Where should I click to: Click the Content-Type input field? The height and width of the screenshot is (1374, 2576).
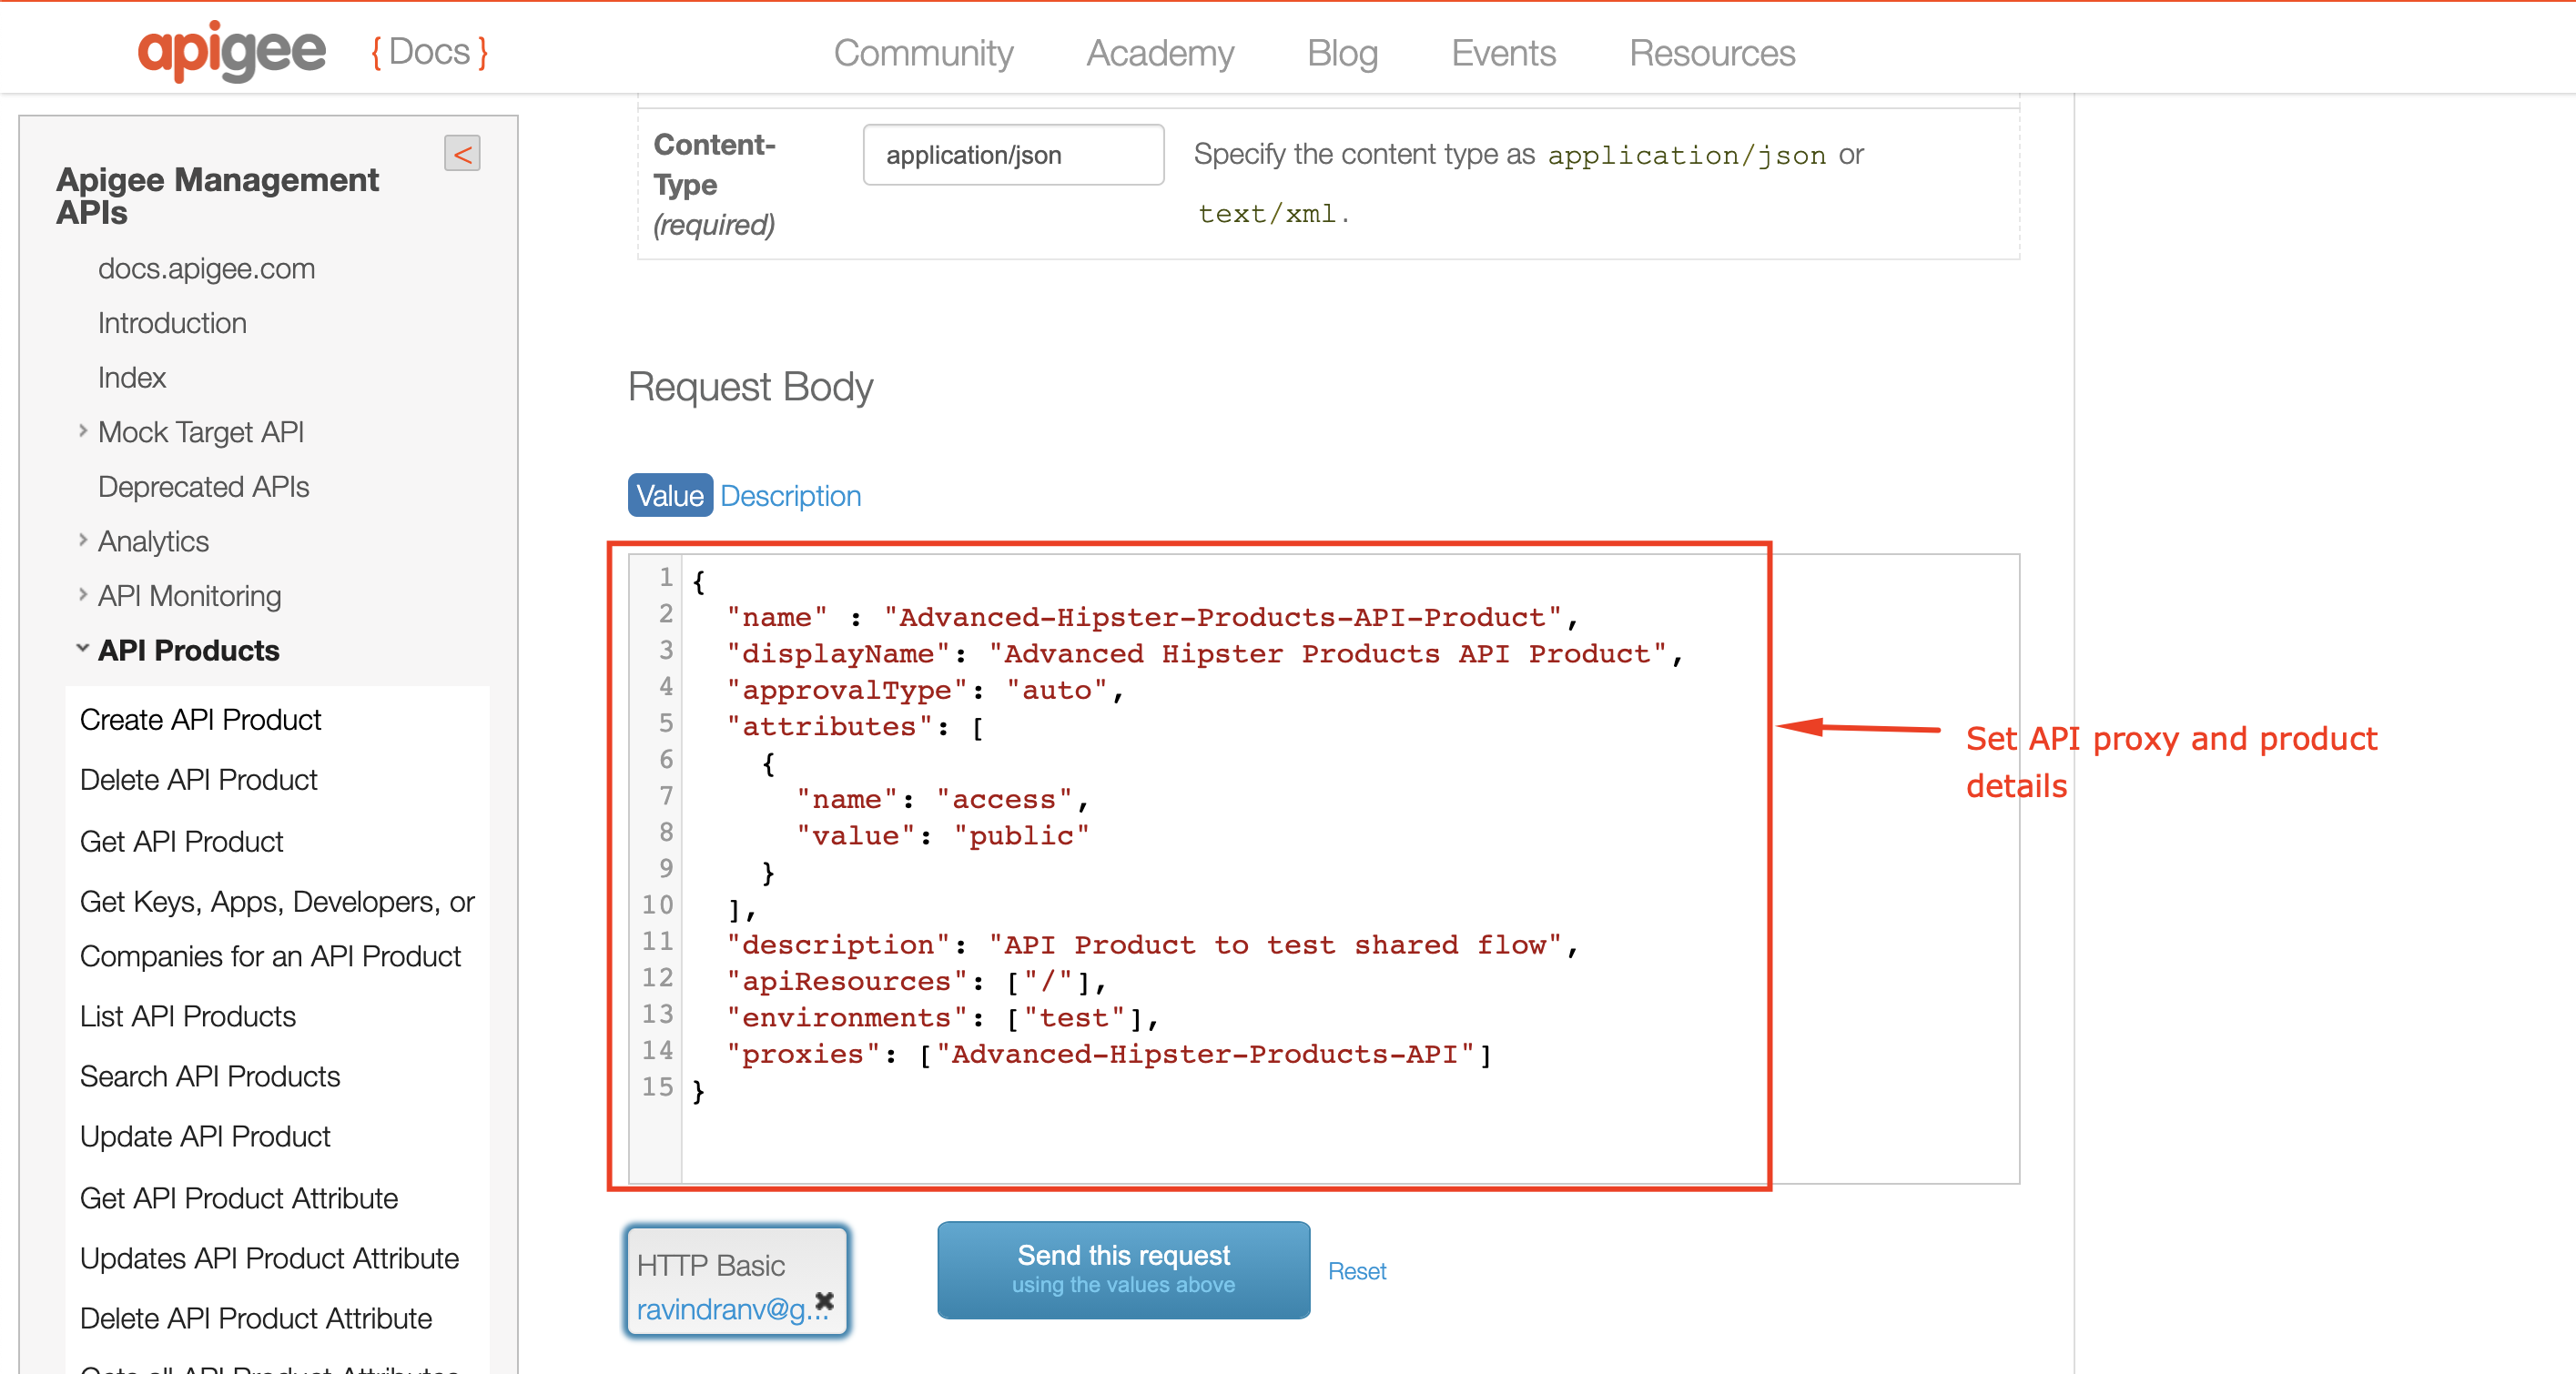(1013, 155)
